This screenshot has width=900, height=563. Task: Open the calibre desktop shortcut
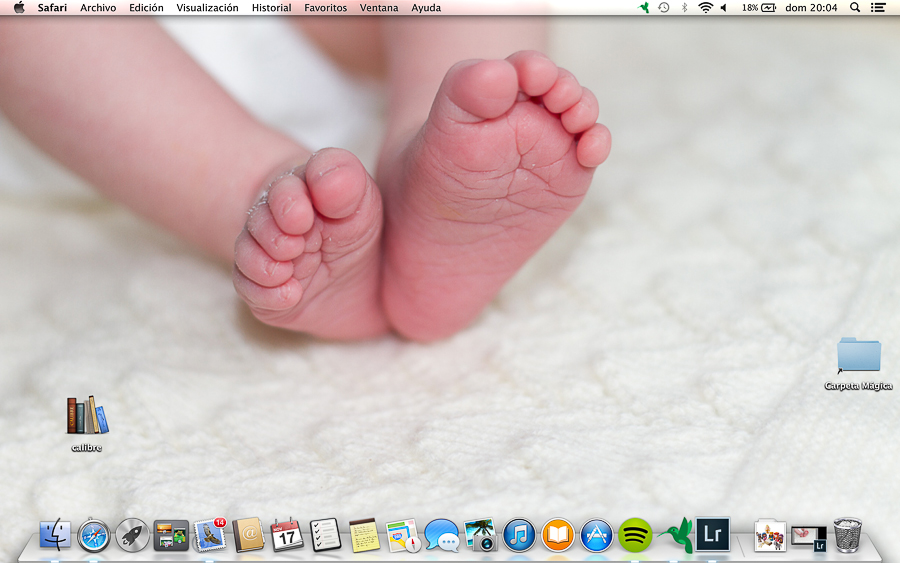pyautogui.click(x=87, y=415)
